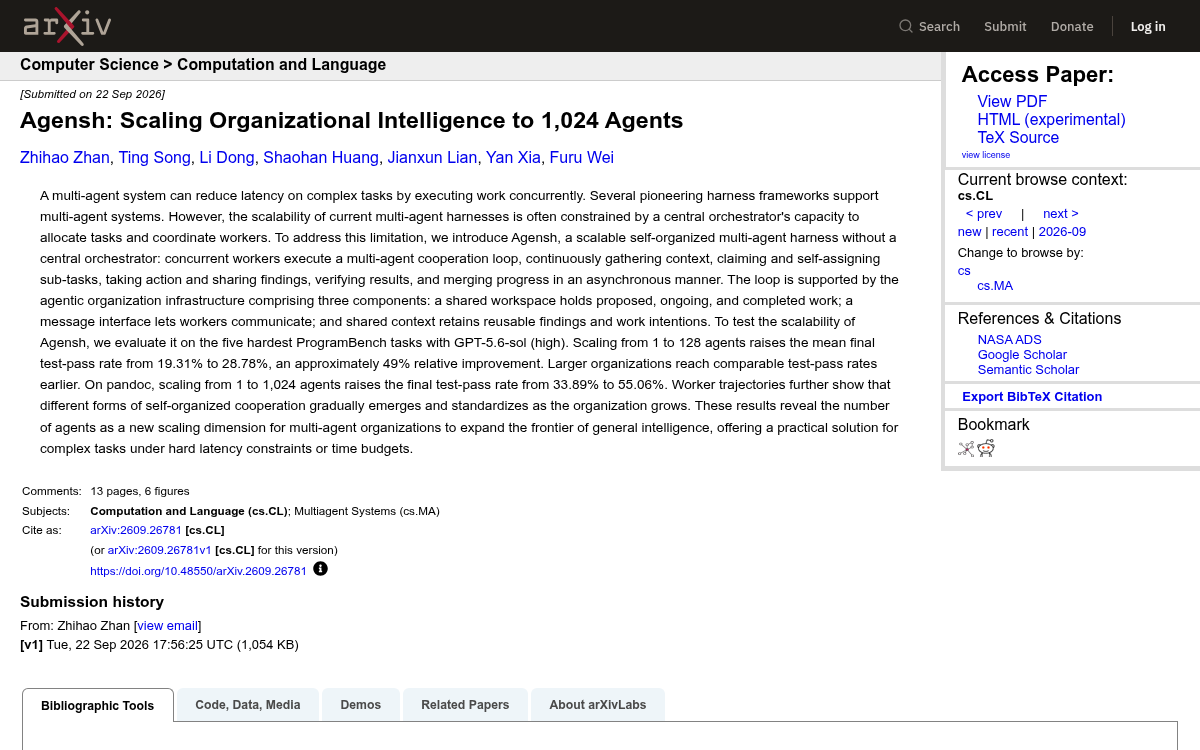Click Export BibTeX Citation
1200x750 pixels.
1032,396
